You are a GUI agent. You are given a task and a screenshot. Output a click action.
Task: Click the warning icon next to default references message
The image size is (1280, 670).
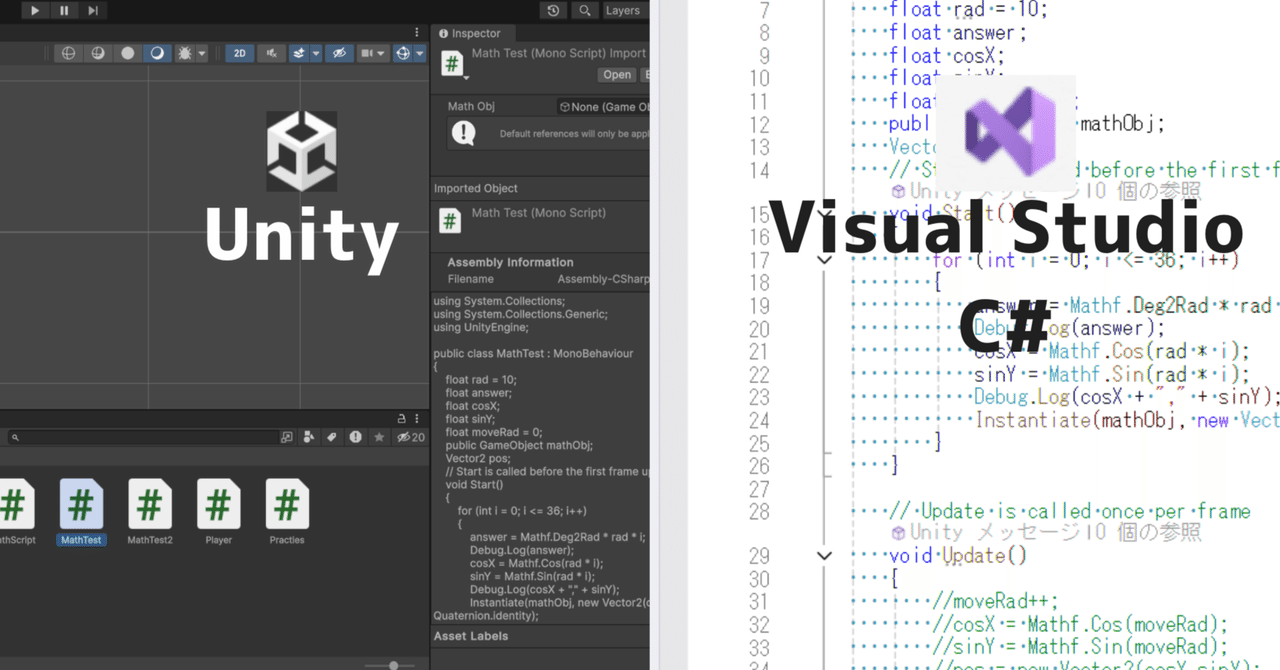coord(461,130)
